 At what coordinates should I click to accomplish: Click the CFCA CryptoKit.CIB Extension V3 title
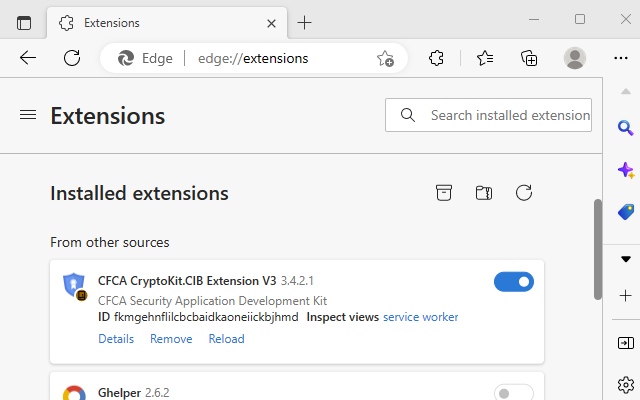click(x=187, y=281)
